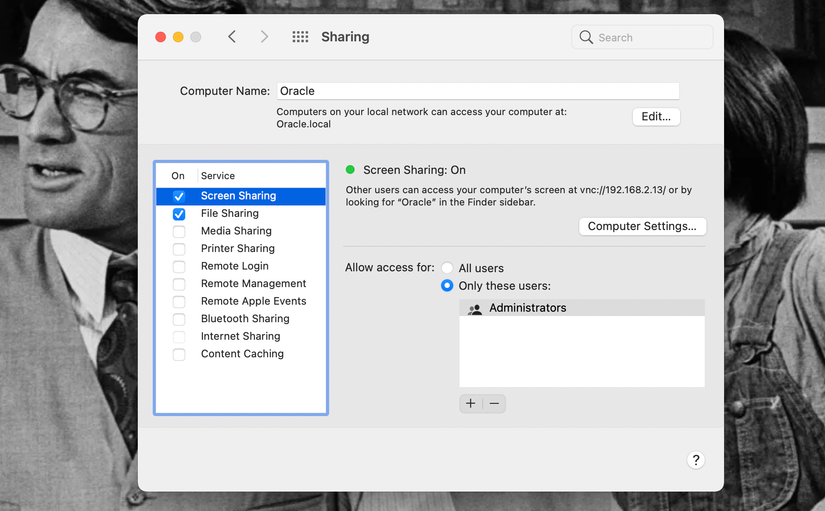
Task: Select the Printer Sharing service row
Action: (x=240, y=248)
